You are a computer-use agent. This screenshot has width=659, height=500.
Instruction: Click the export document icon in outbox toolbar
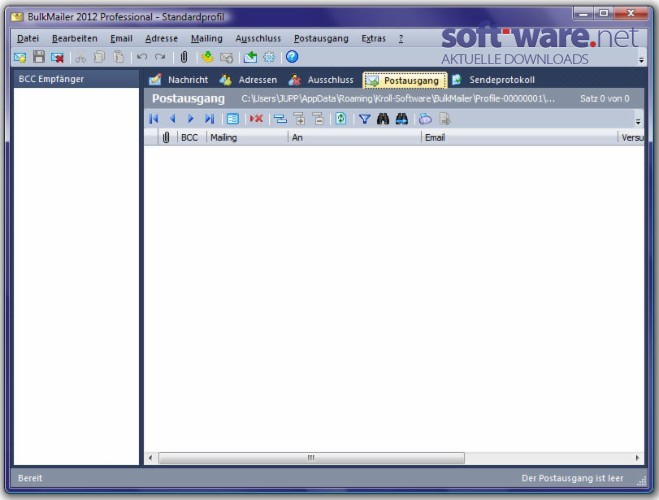(x=445, y=119)
